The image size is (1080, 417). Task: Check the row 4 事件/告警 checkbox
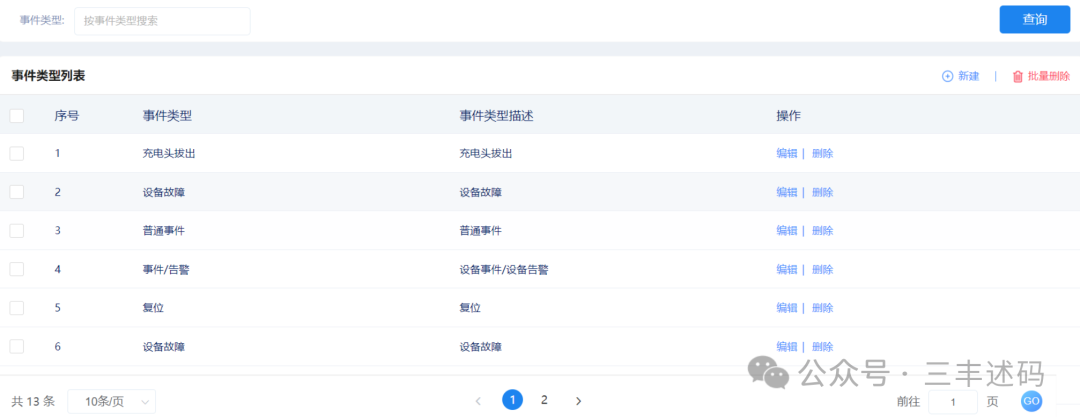[17, 269]
